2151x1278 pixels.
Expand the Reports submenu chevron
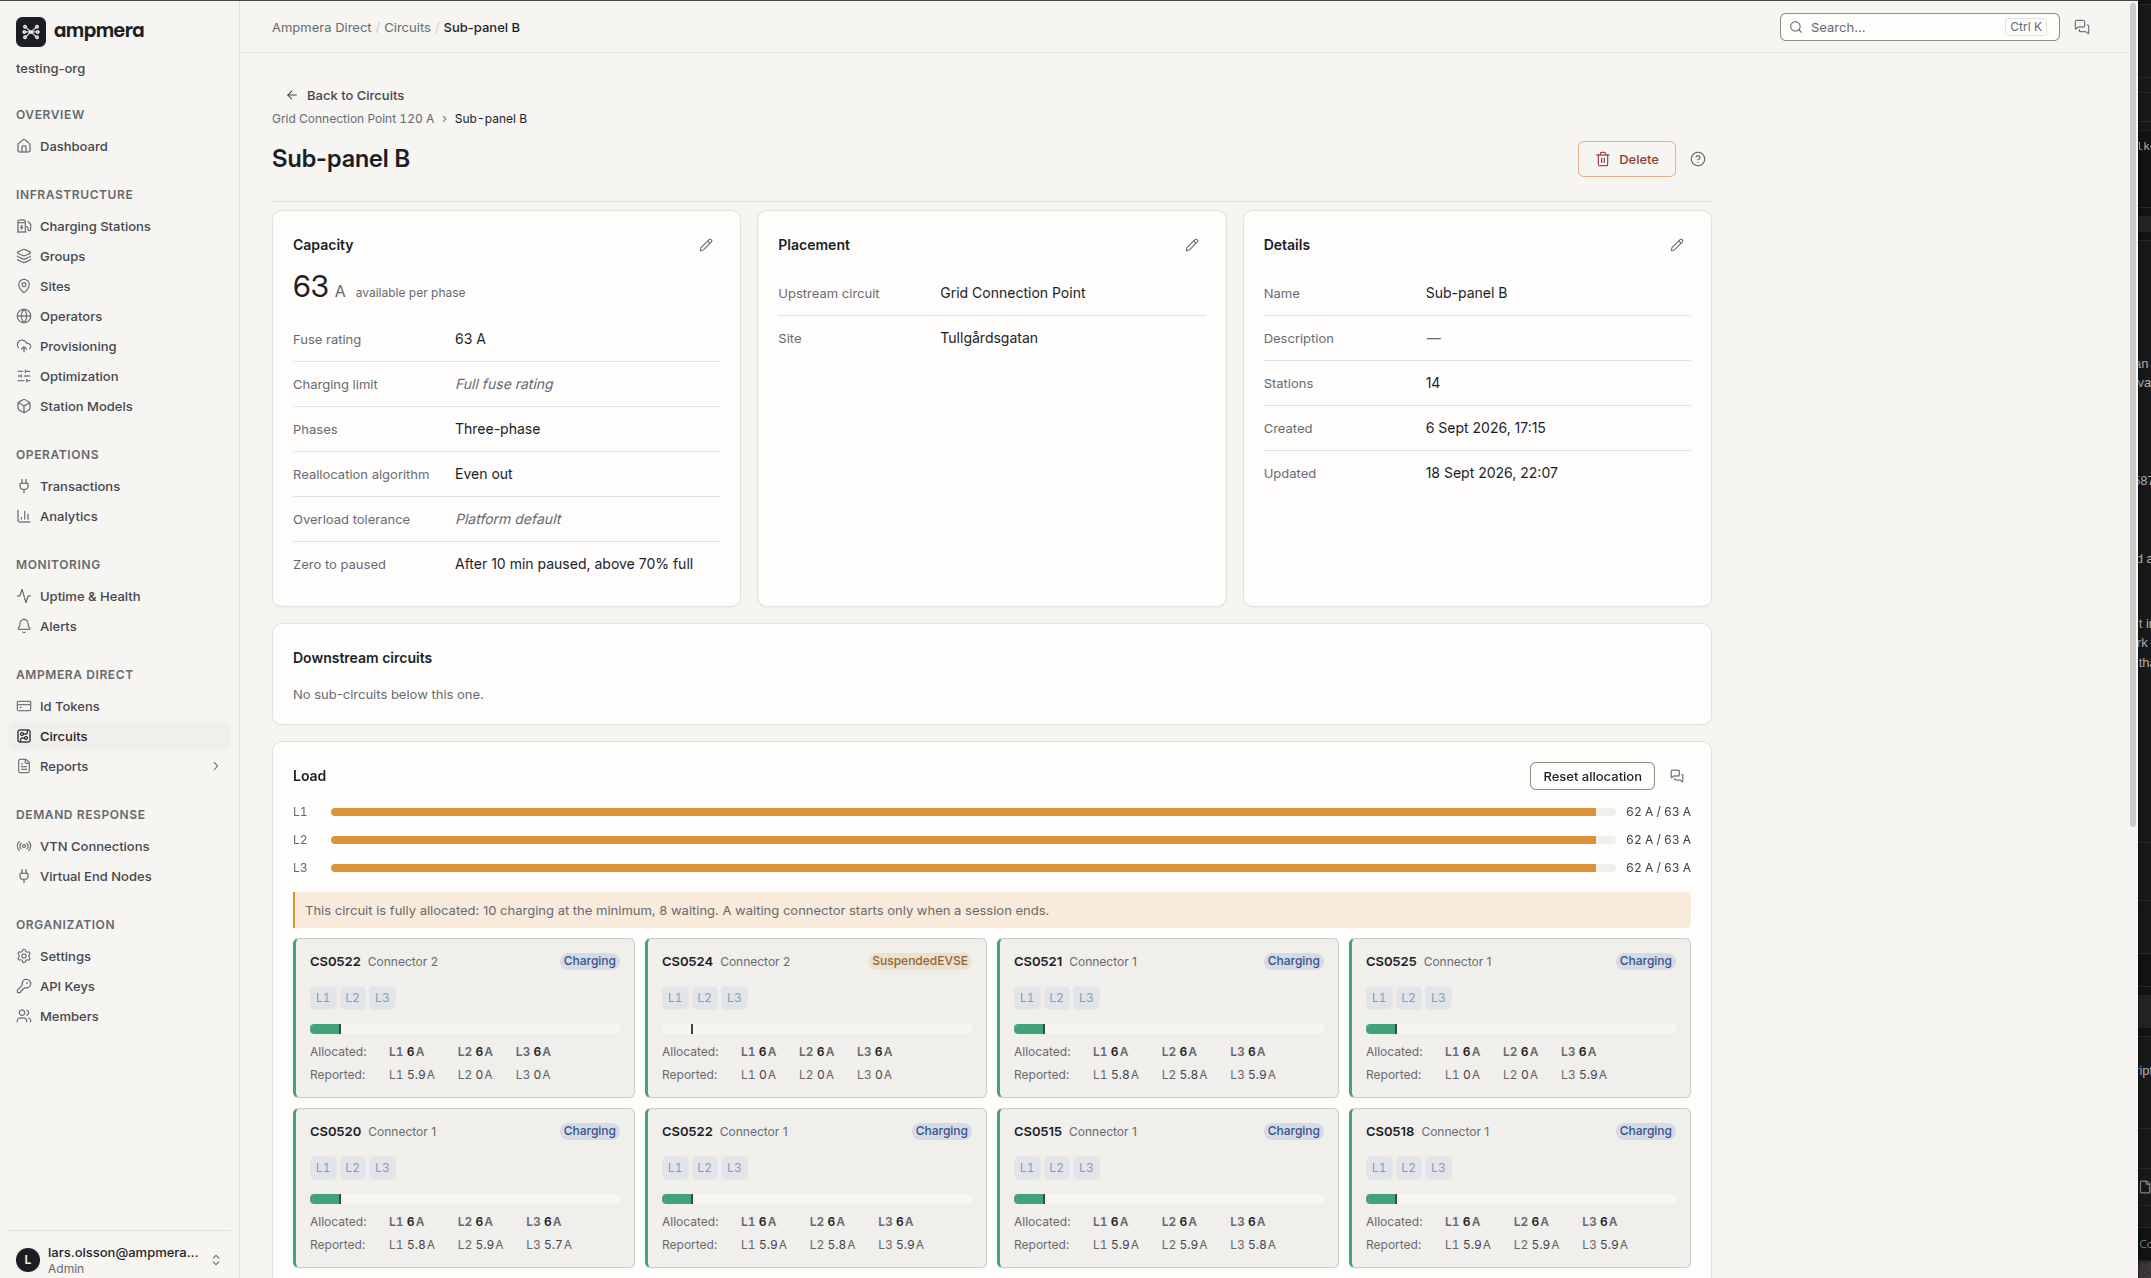click(x=215, y=766)
